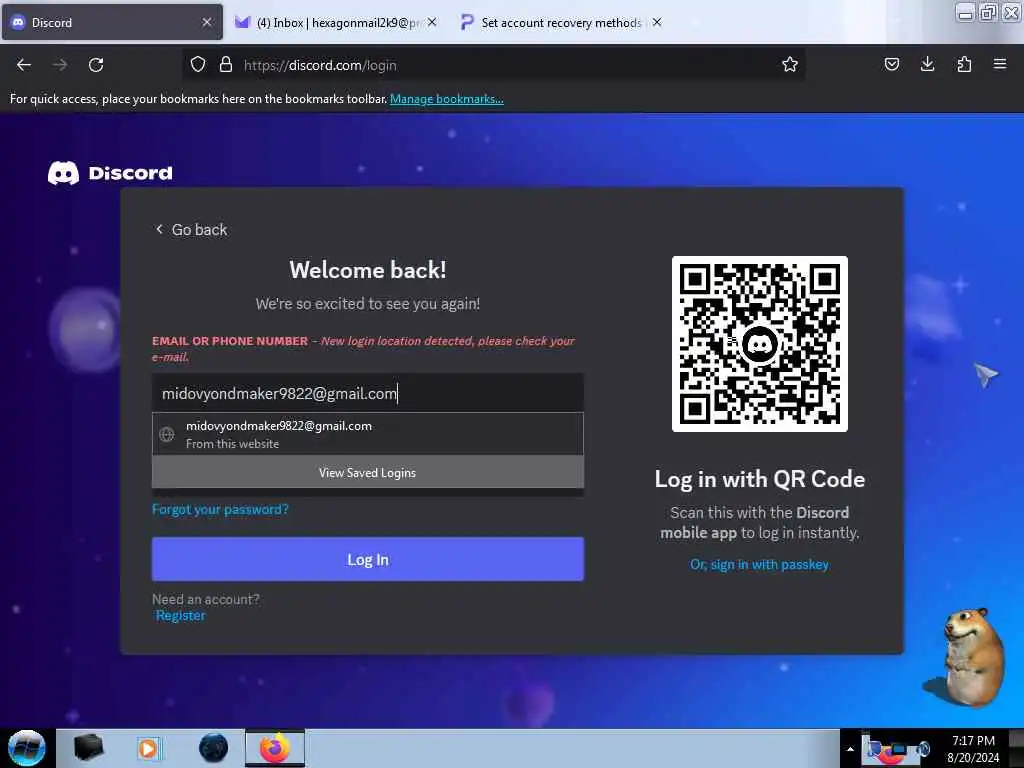Bookmark this page with star icon
The image size is (1024, 768).
coord(790,65)
